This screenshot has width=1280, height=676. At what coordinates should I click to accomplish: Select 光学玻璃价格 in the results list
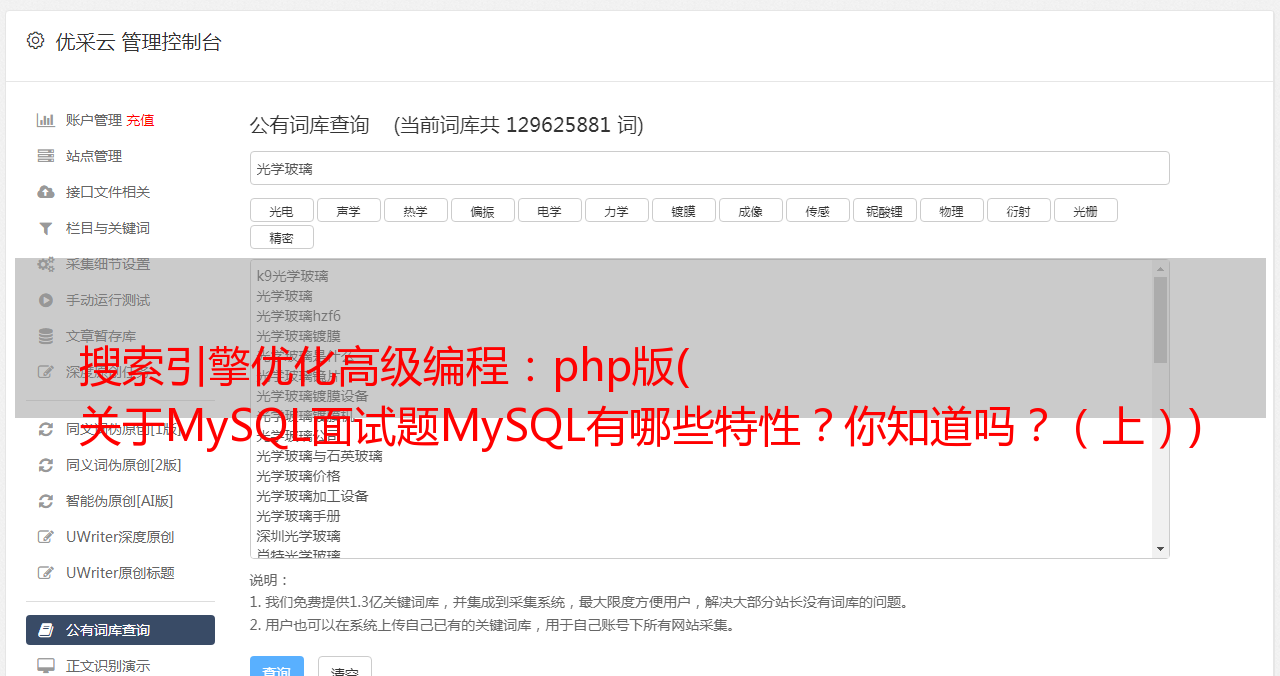pyautogui.click(x=298, y=476)
